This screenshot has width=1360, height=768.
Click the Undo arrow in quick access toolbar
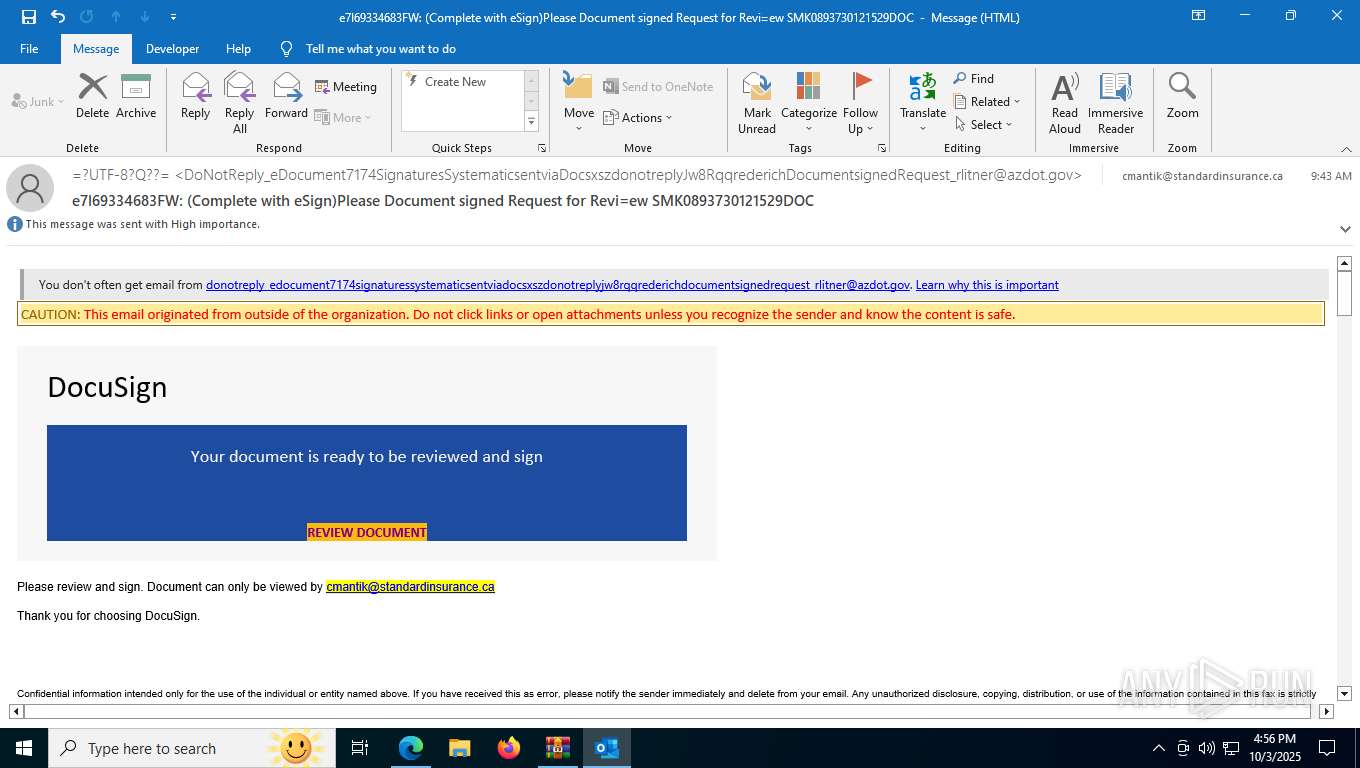click(57, 17)
